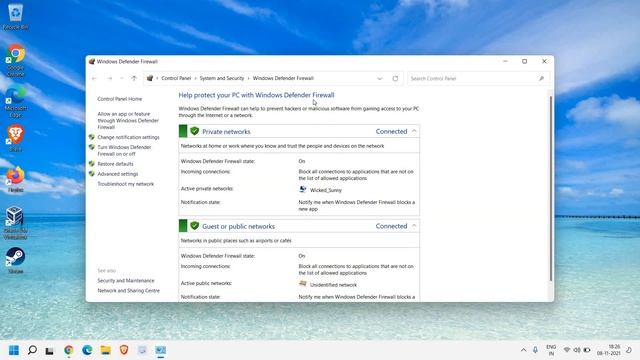Click the Unidentified network text

tap(333, 285)
